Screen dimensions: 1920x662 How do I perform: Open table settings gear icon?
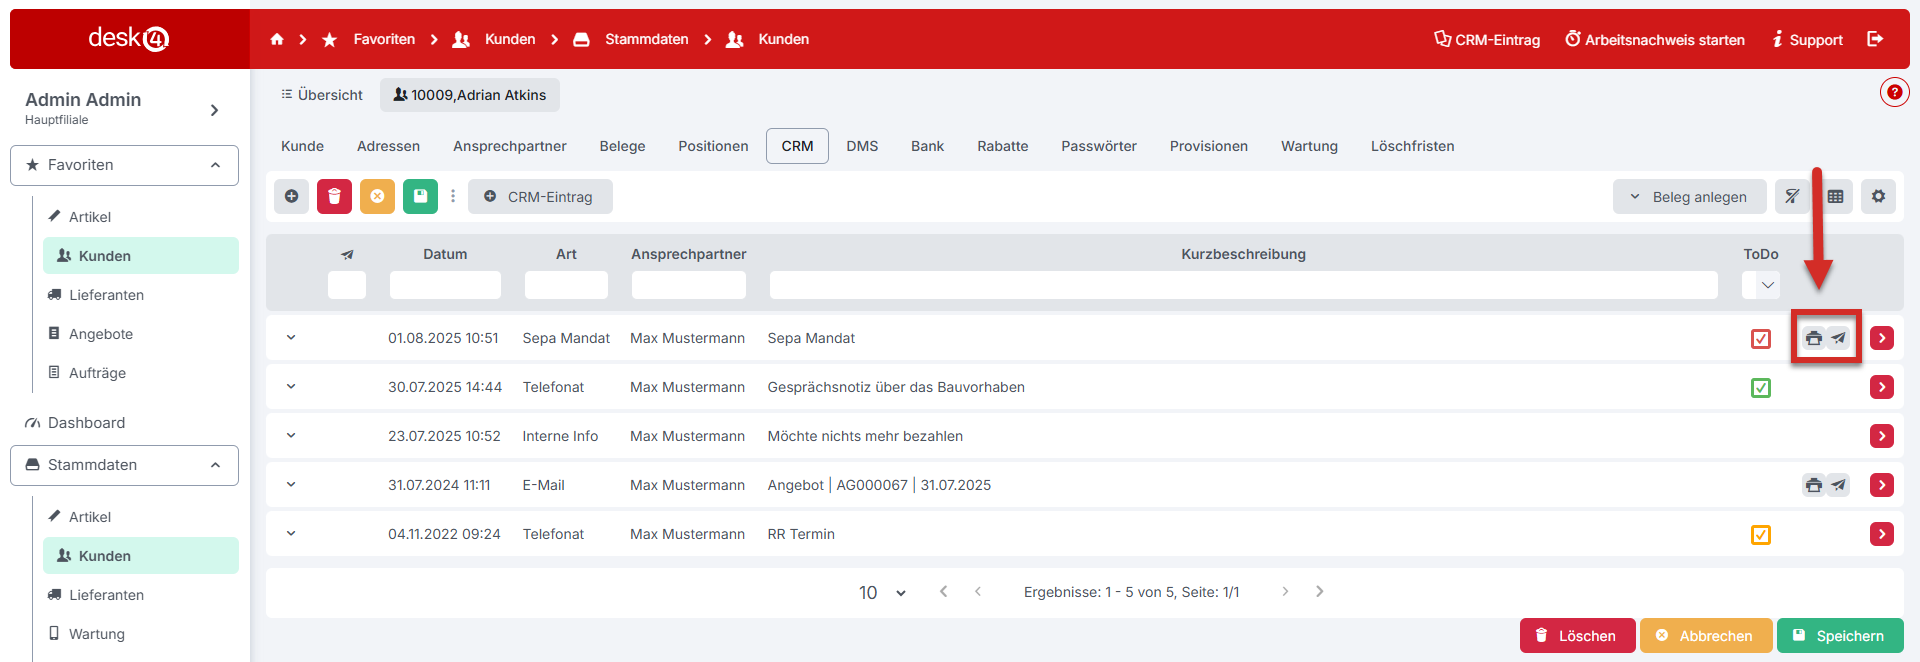1878,197
